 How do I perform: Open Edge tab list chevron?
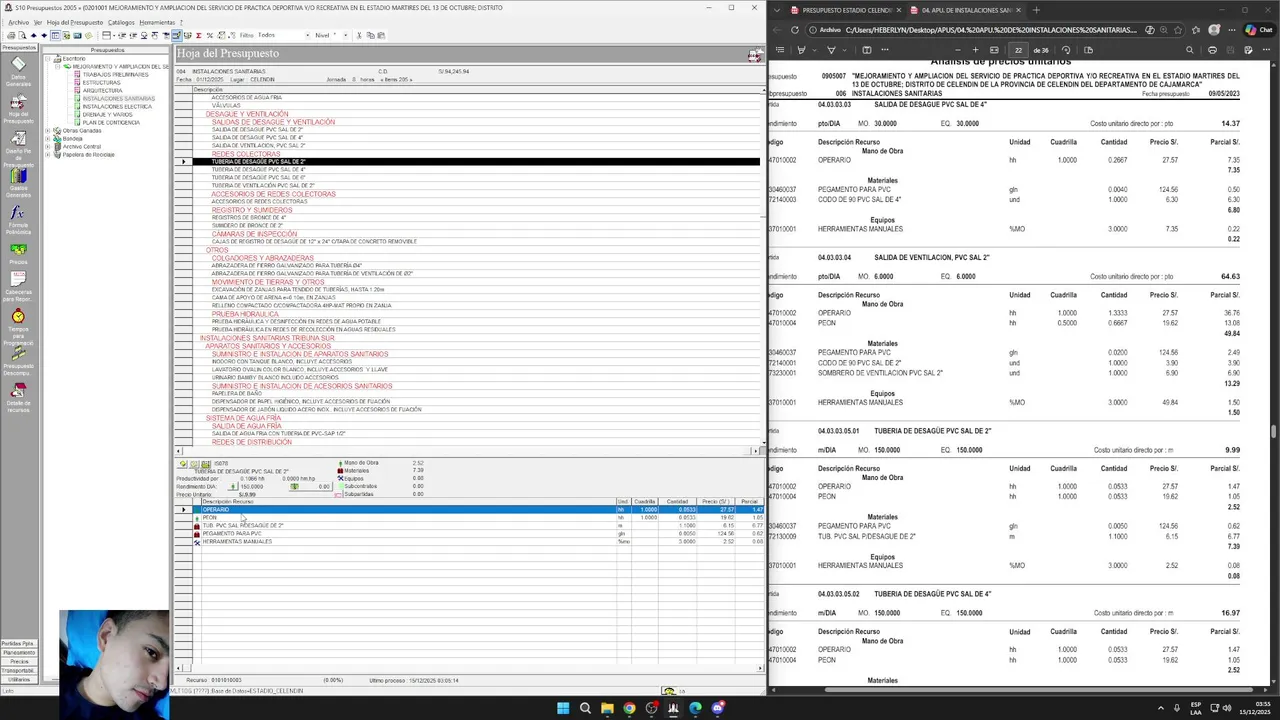(x=776, y=10)
